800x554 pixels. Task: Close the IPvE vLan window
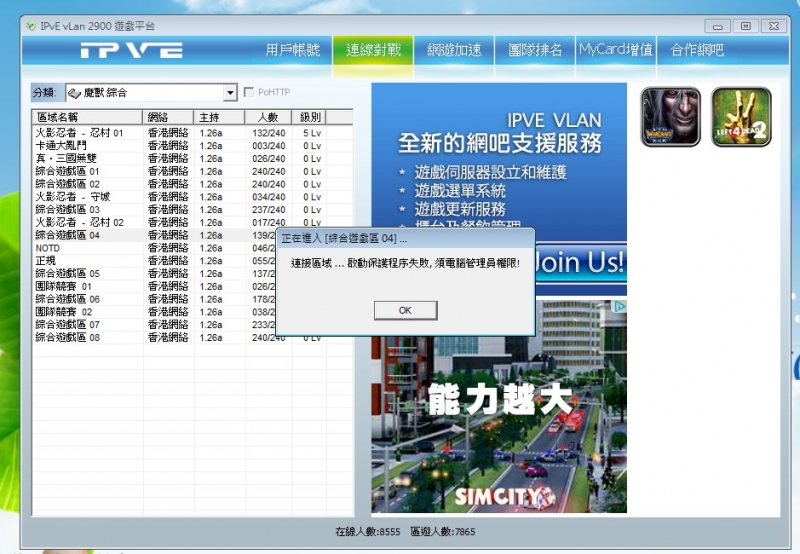point(773,26)
